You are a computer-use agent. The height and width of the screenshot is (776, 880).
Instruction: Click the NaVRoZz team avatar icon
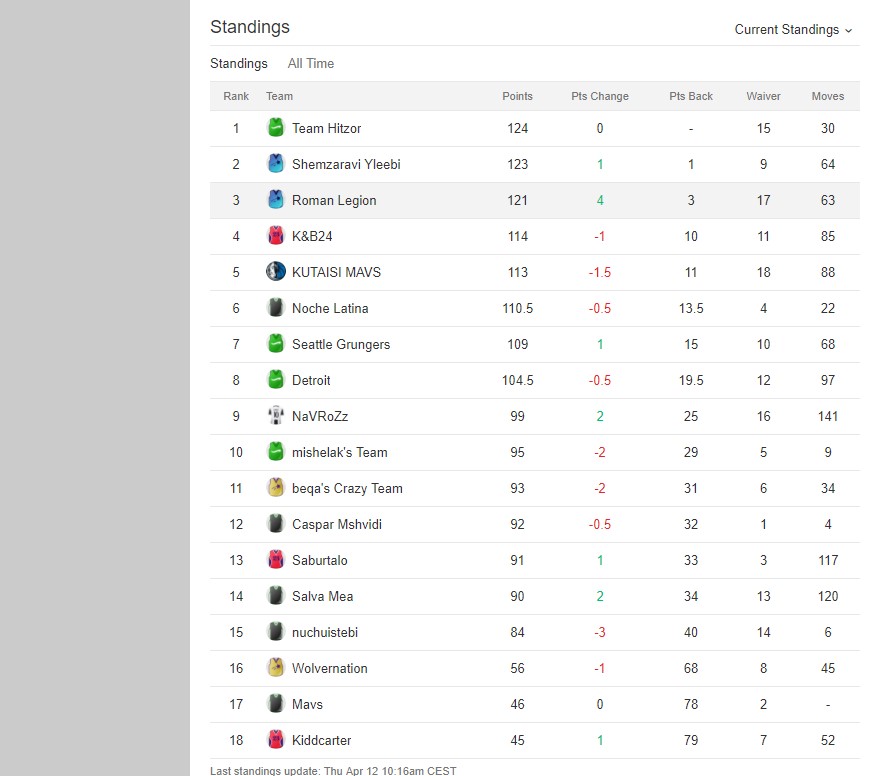276,416
